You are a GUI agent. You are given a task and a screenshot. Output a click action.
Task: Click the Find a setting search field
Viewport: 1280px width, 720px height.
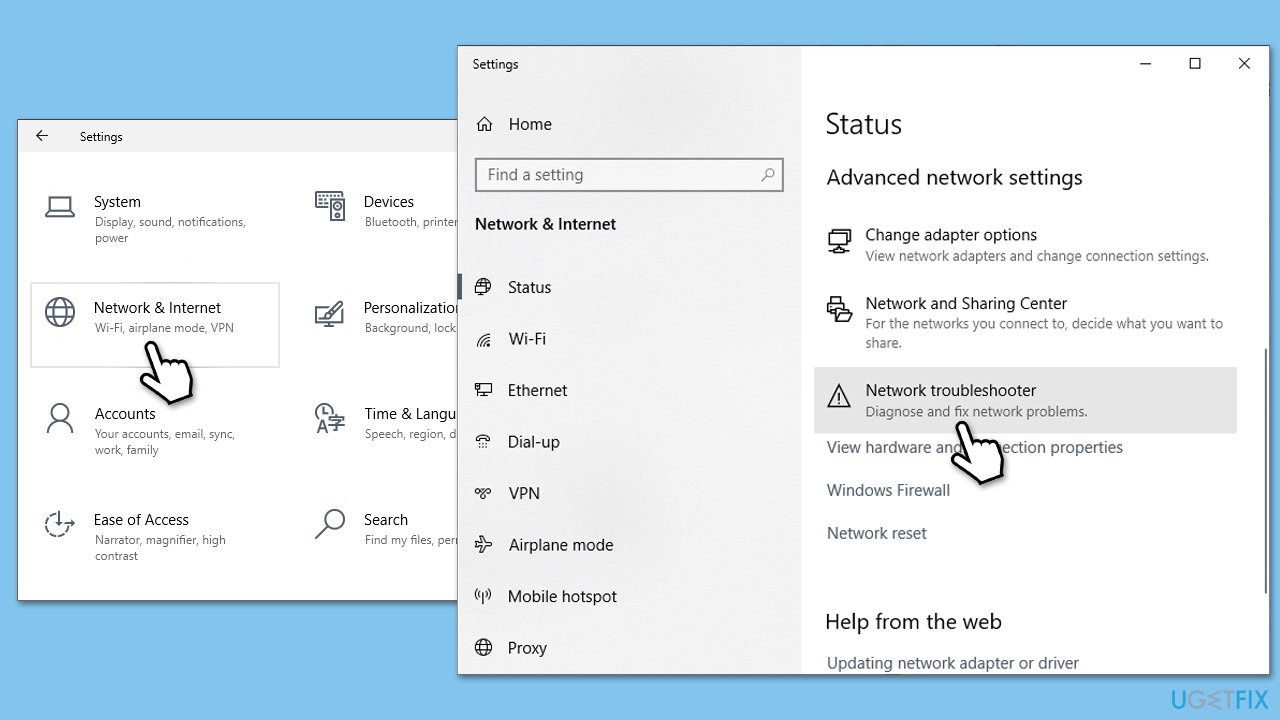[x=629, y=174]
